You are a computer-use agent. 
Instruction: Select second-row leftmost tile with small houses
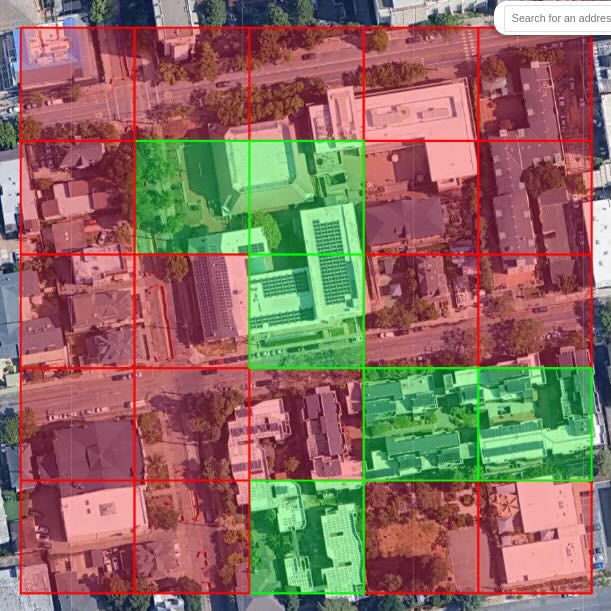(78, 198)
